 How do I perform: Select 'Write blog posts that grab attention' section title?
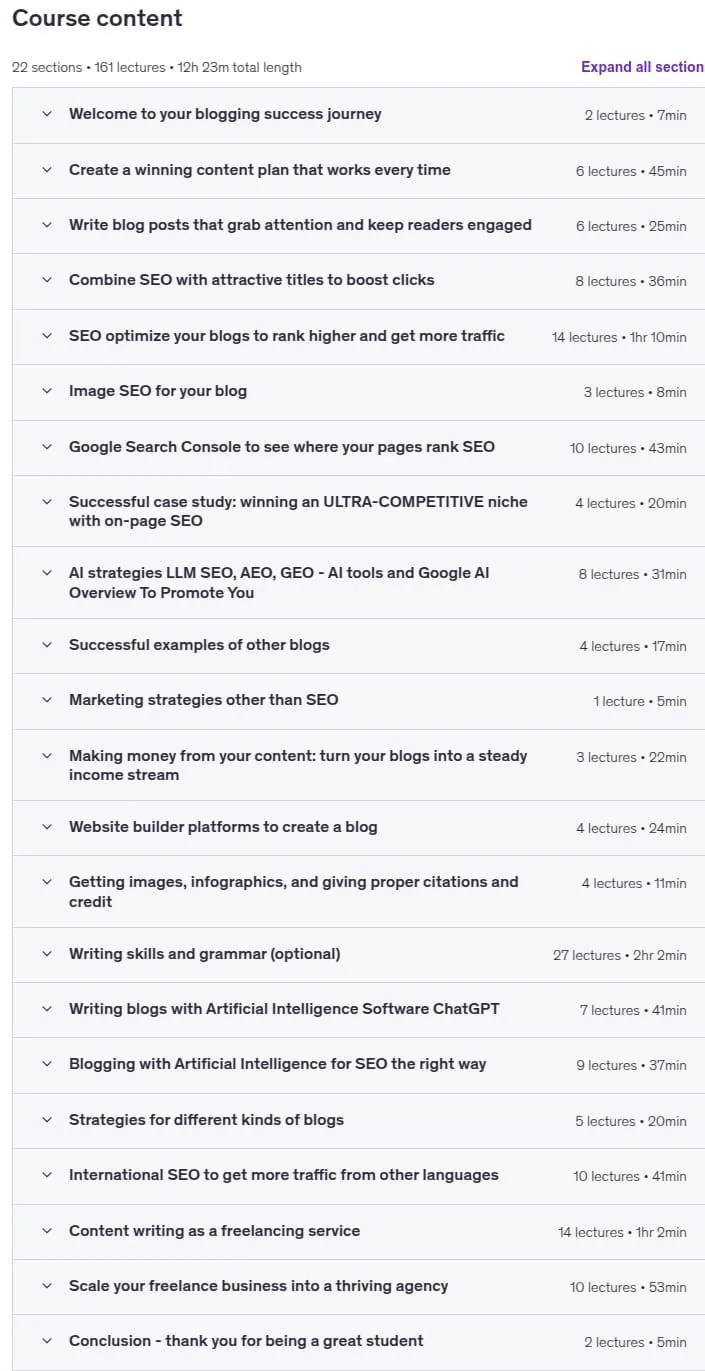point(300,225)
